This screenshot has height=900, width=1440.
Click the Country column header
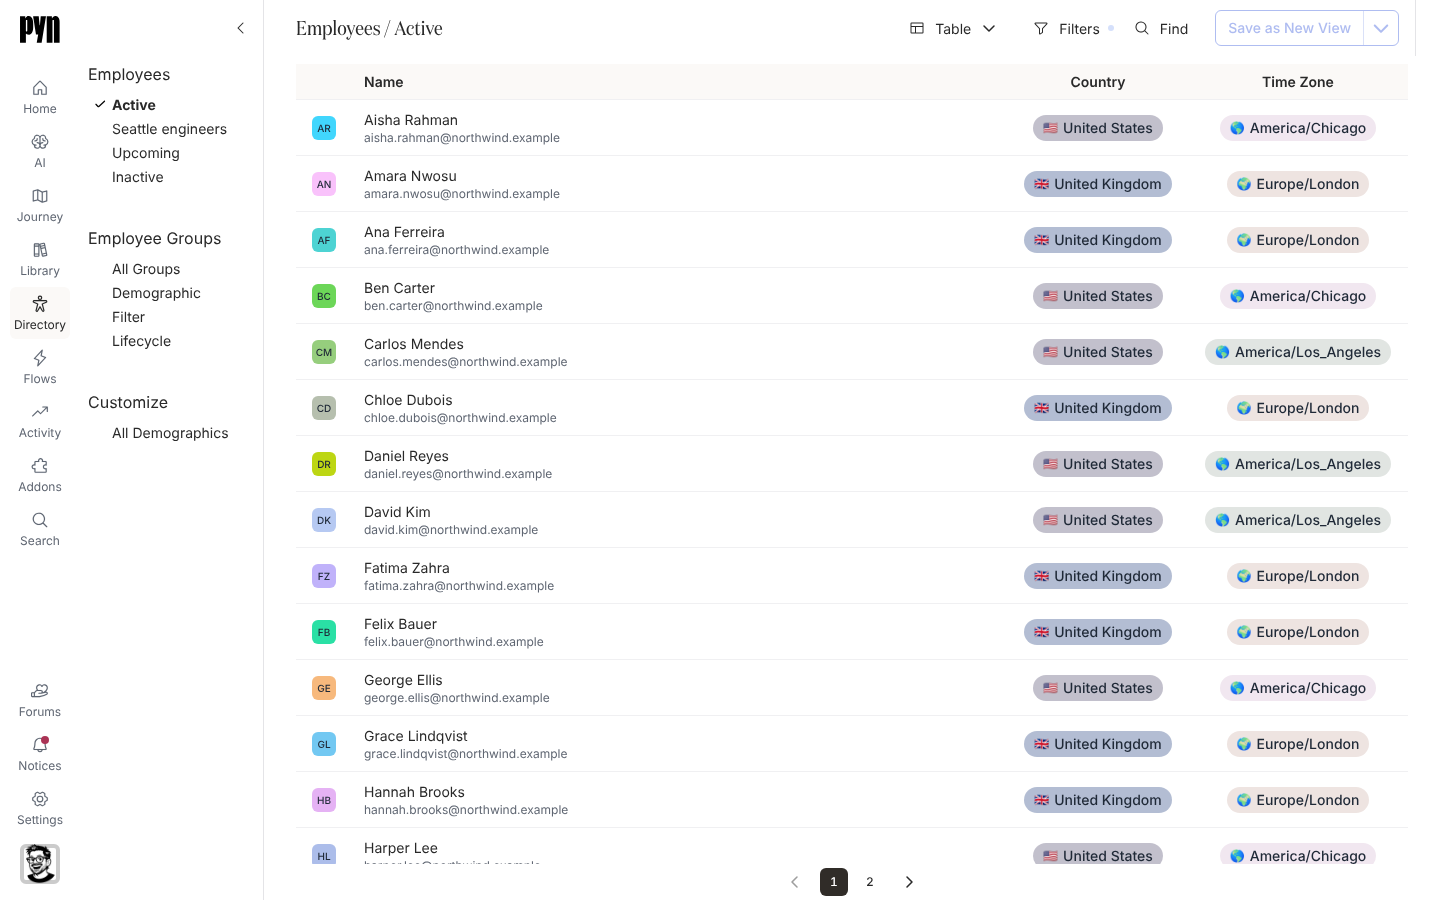click(1098, 82)
